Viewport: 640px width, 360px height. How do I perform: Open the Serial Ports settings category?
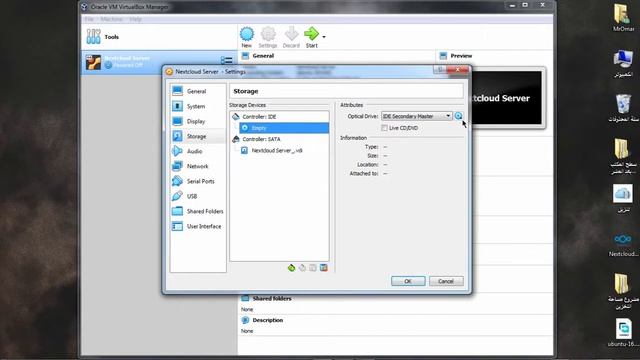[198, 181]
